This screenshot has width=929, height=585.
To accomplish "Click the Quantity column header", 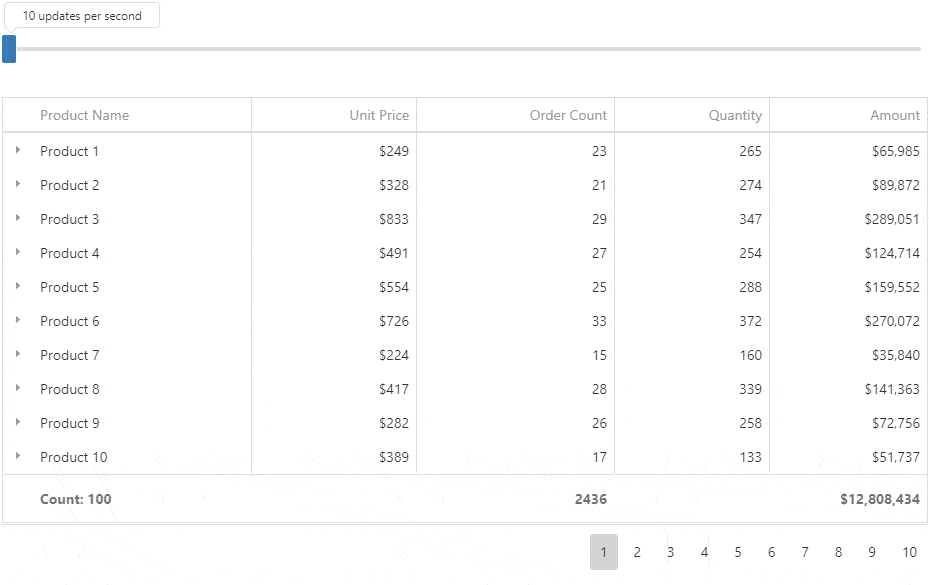I will coord(735,115).
